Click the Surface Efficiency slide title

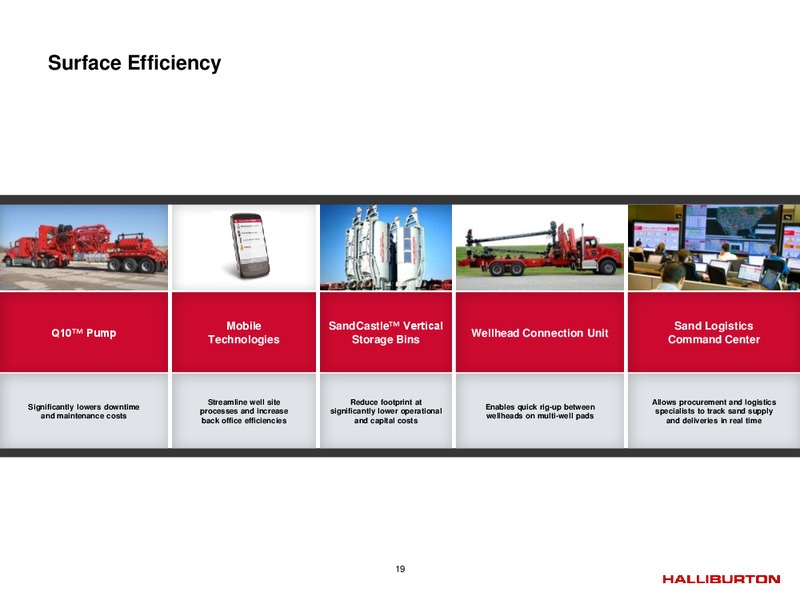point(134,63)
